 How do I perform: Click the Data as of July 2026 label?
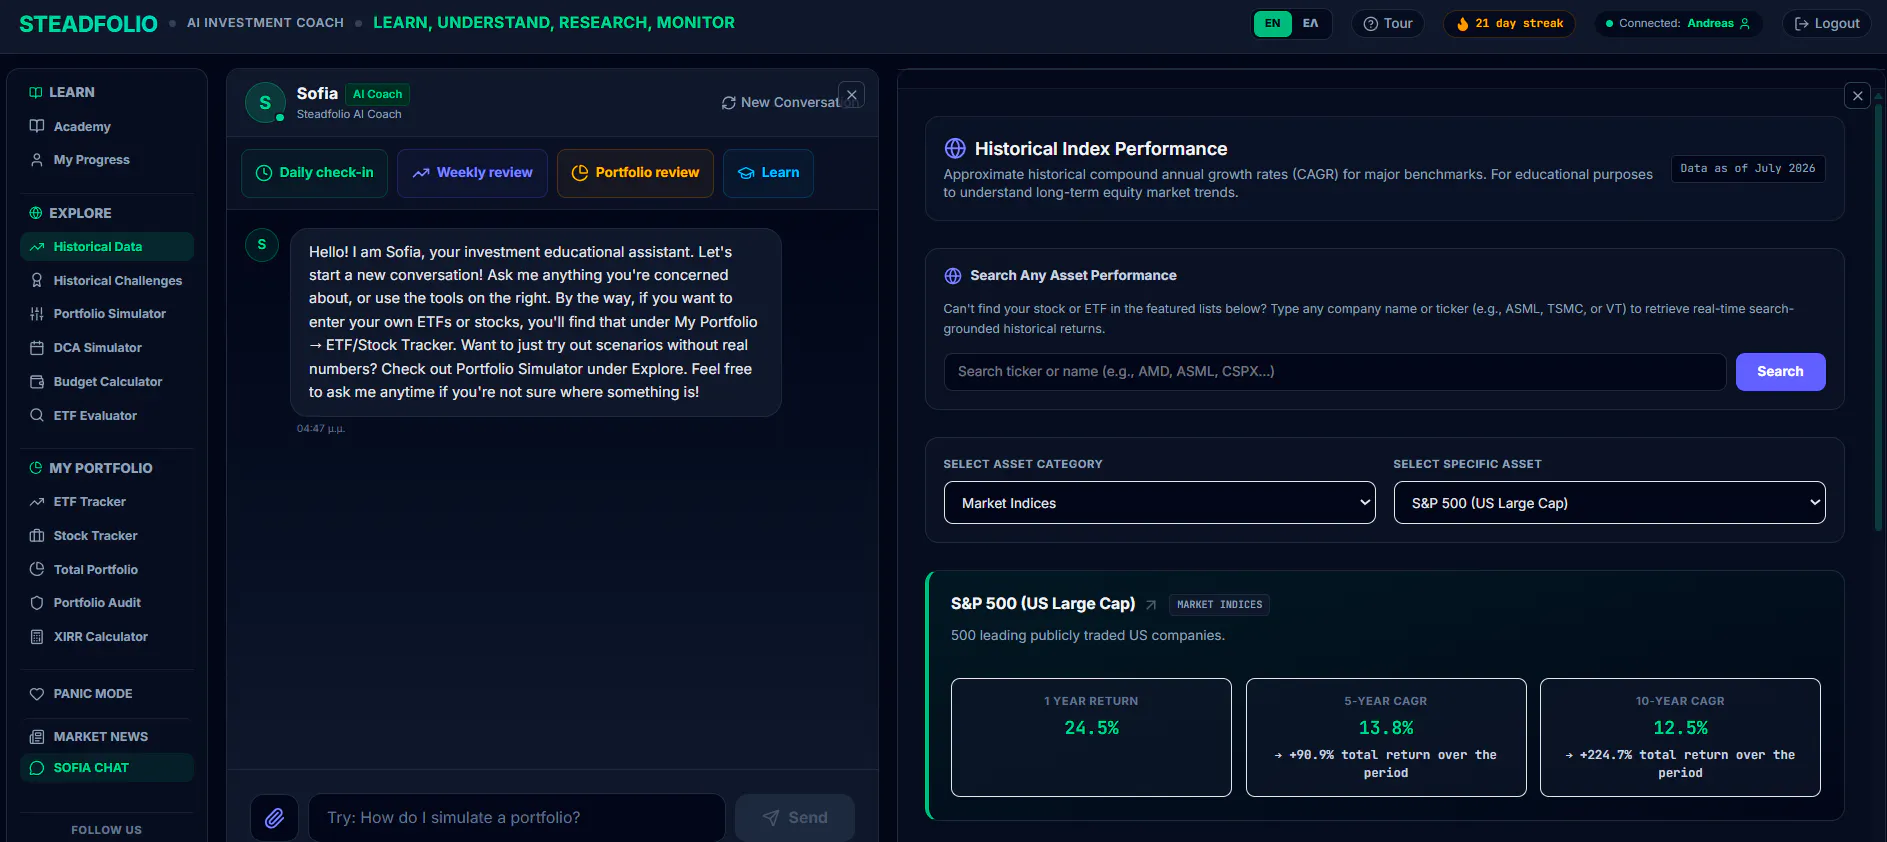[x=1748, y=169]
